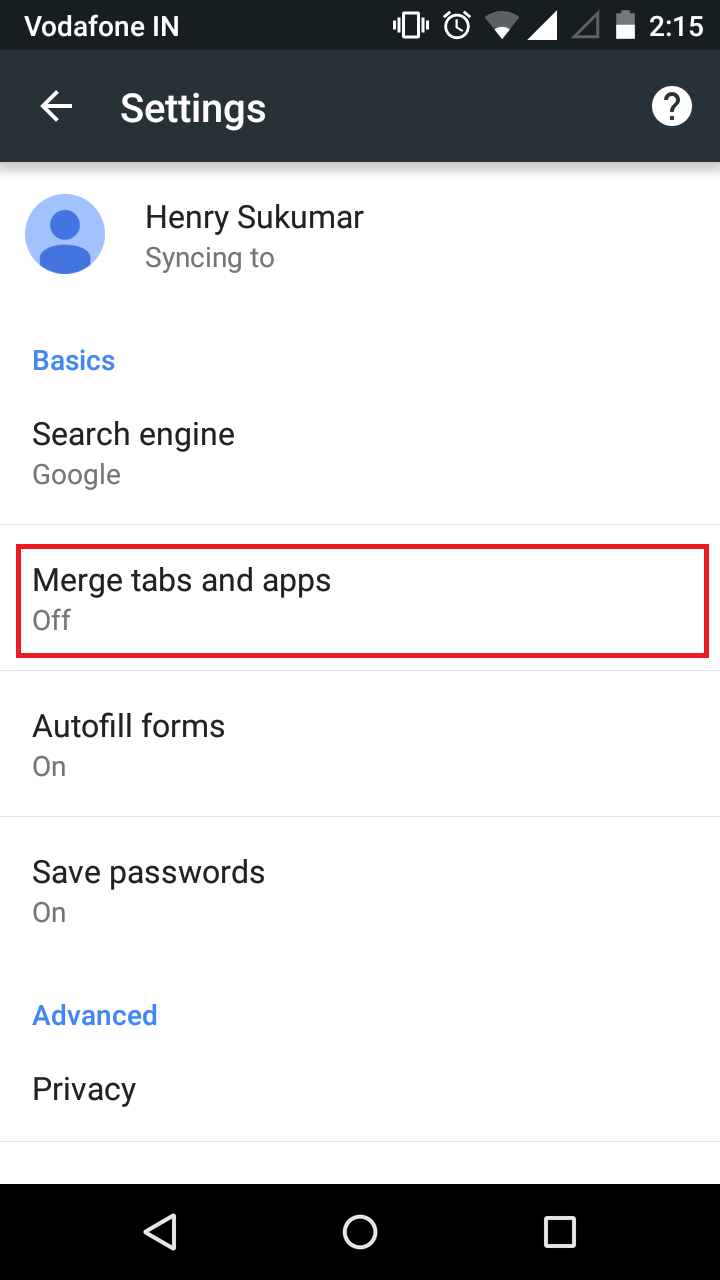The width and height of the screenshot is (720, 1280).
Task: Open the Advanced section
Action: pyautogui.click(x=94, y=1014)
